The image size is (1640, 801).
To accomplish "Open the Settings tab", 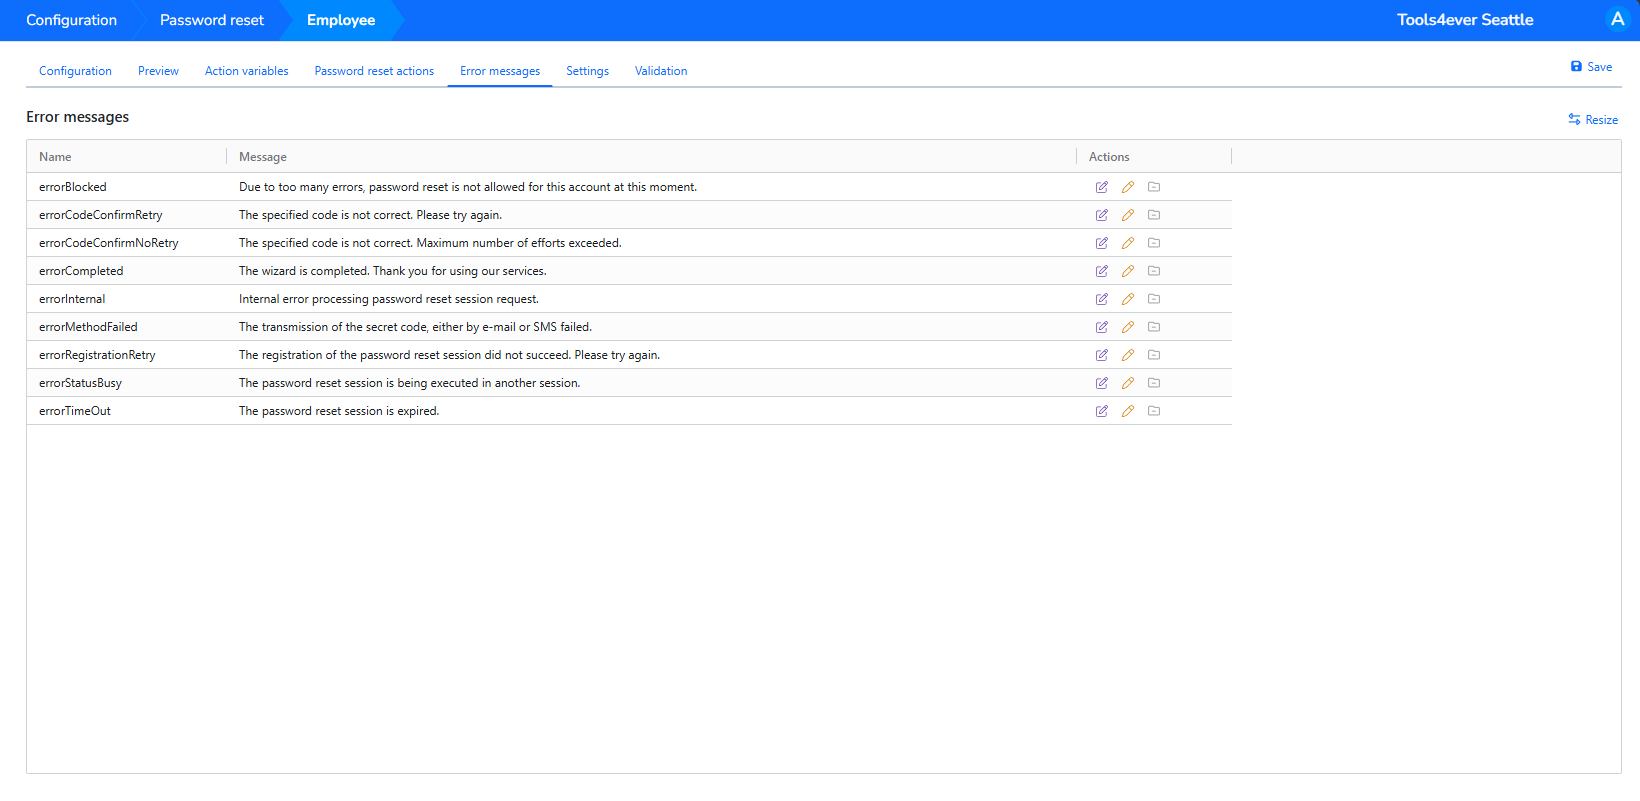I will coord(587,71).
